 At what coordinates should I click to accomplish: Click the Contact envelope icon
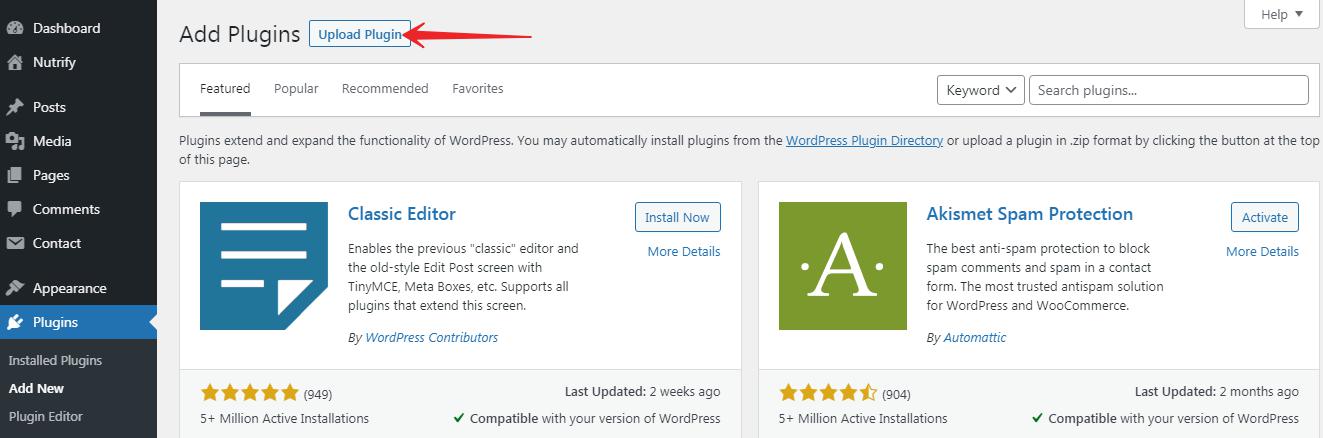coord(15,243)
